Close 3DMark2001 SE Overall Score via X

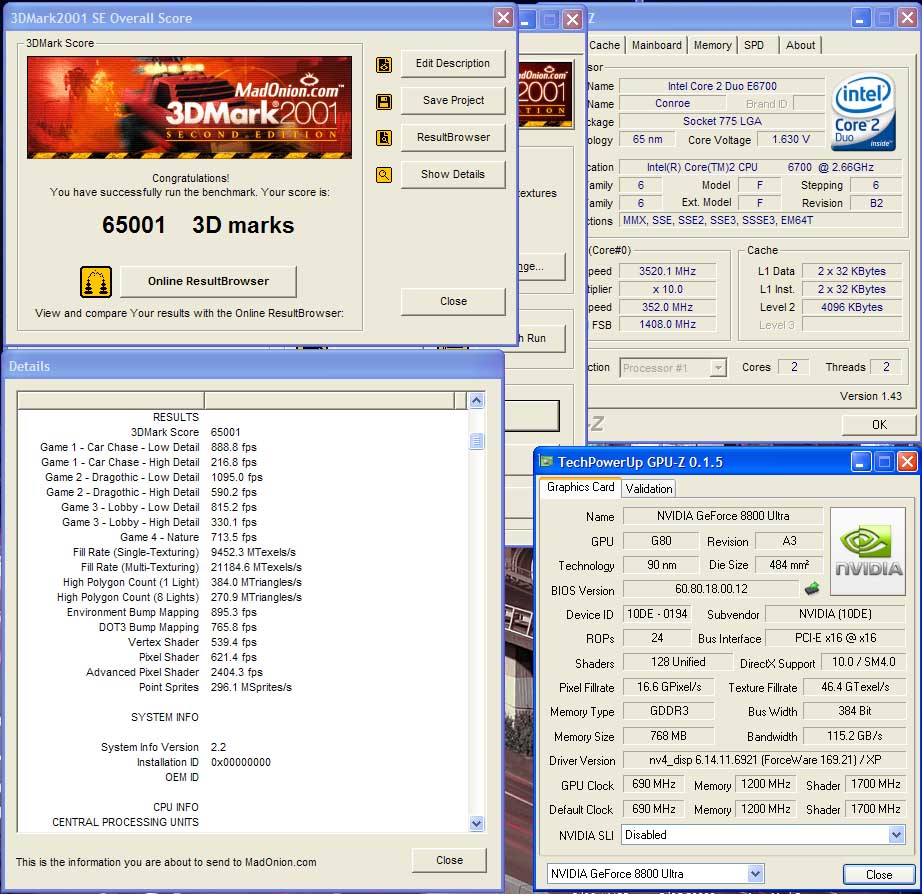(x=504, y=18)
